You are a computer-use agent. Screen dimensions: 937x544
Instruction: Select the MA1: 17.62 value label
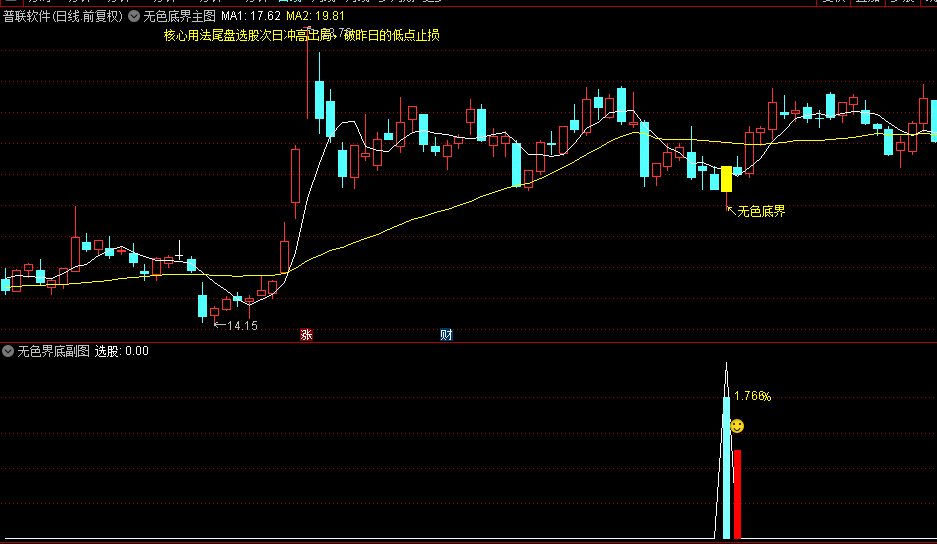250,16
